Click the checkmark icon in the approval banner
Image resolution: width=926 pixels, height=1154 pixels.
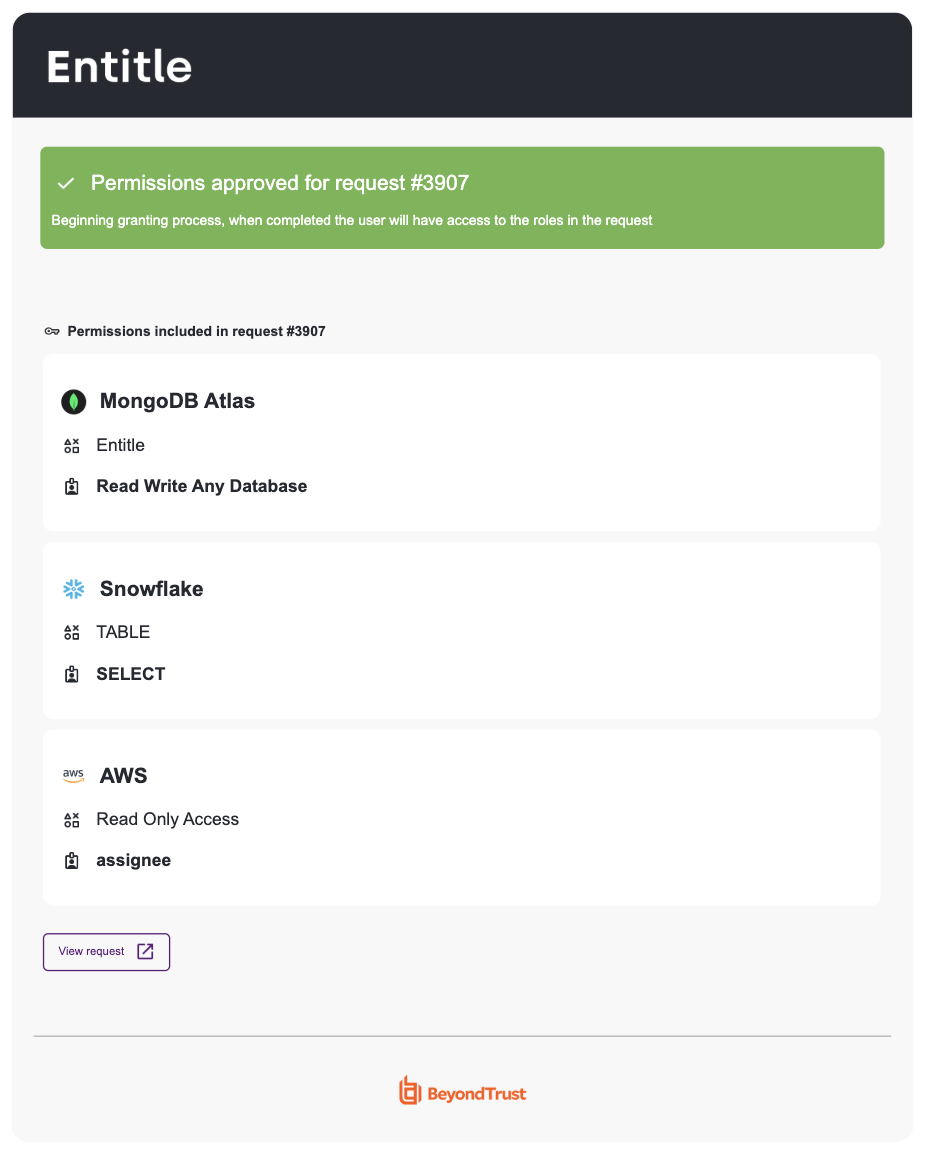(x=66, y=183)
